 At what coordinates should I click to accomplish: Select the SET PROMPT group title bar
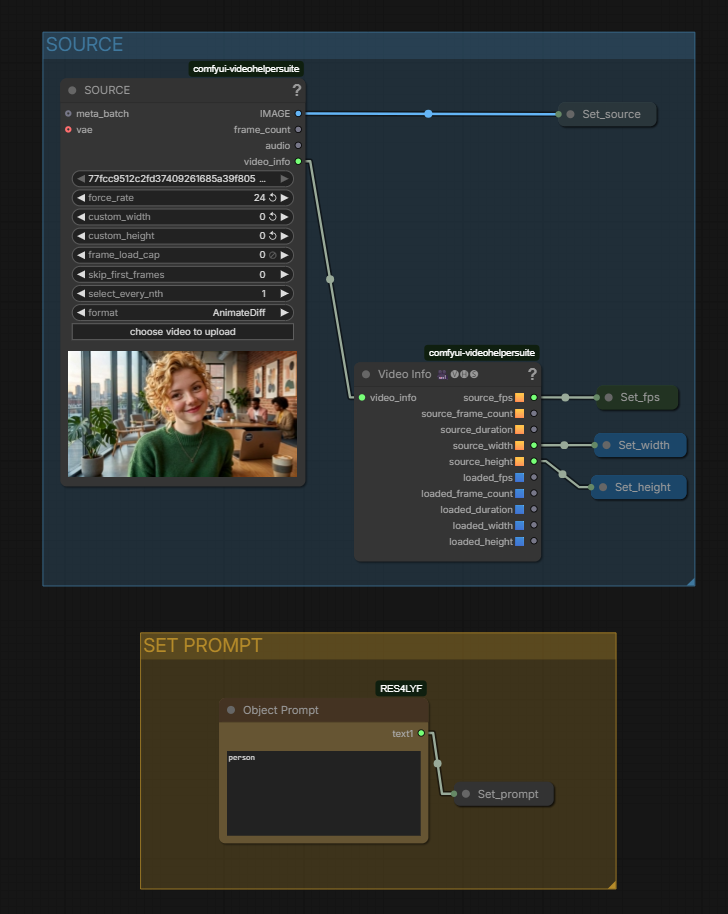[378, 646]
